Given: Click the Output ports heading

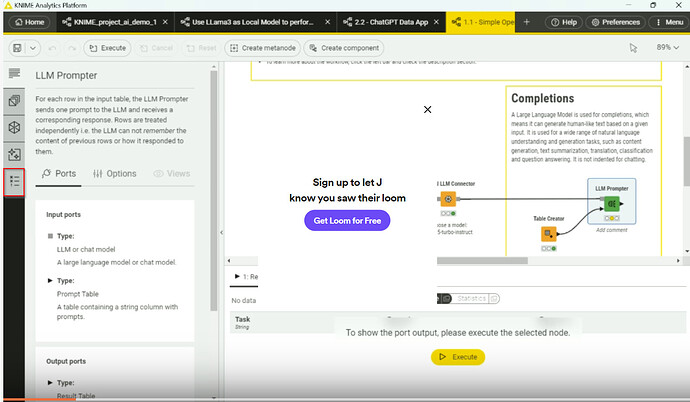Looking at the screenshot, I should 66,361.
